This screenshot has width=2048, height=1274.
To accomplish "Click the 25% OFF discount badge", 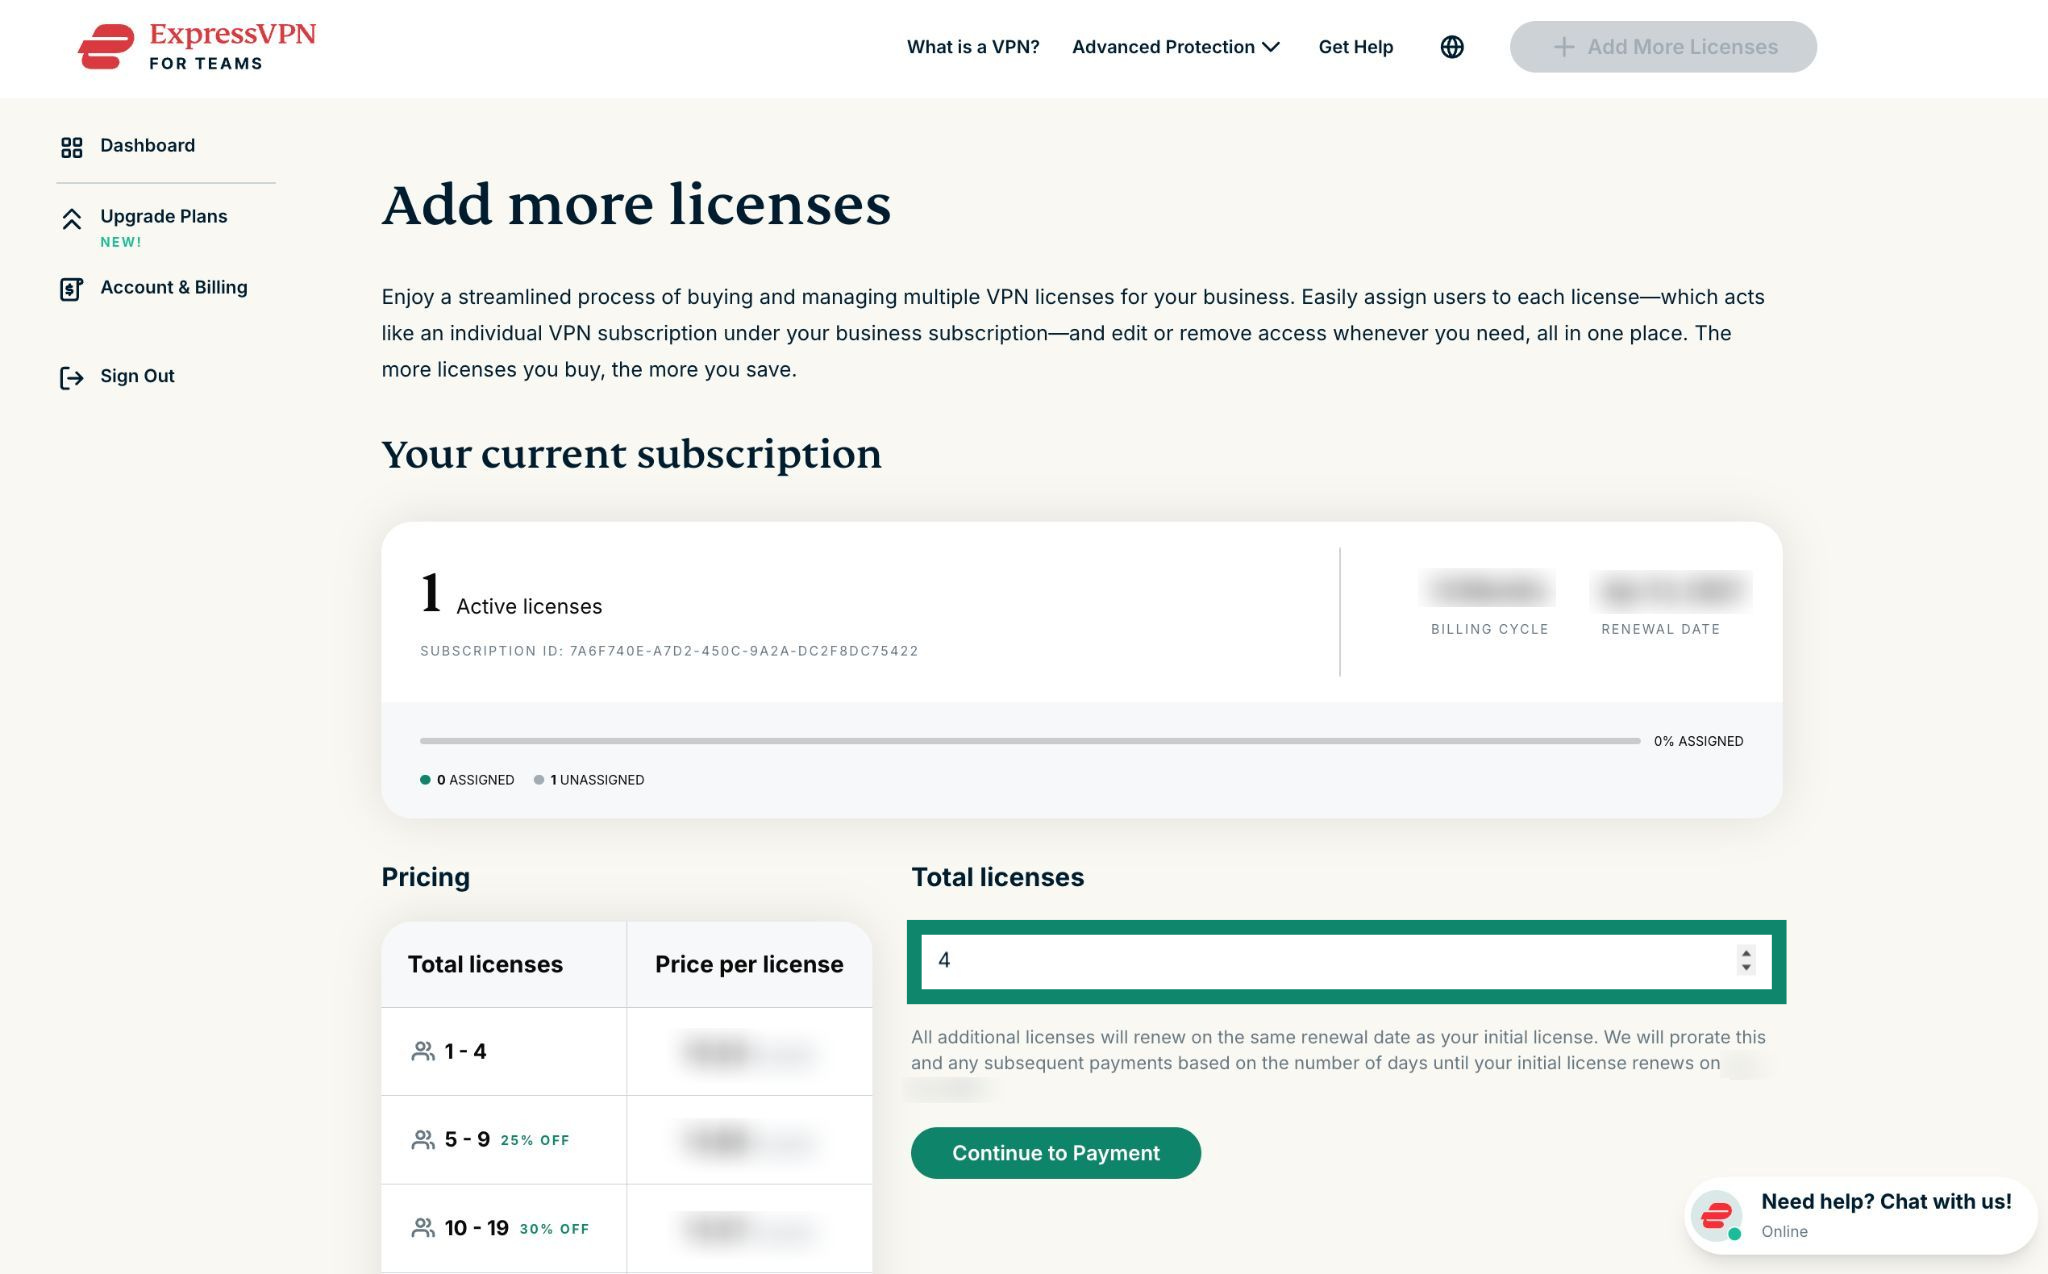I will (x=535, y=1140).
